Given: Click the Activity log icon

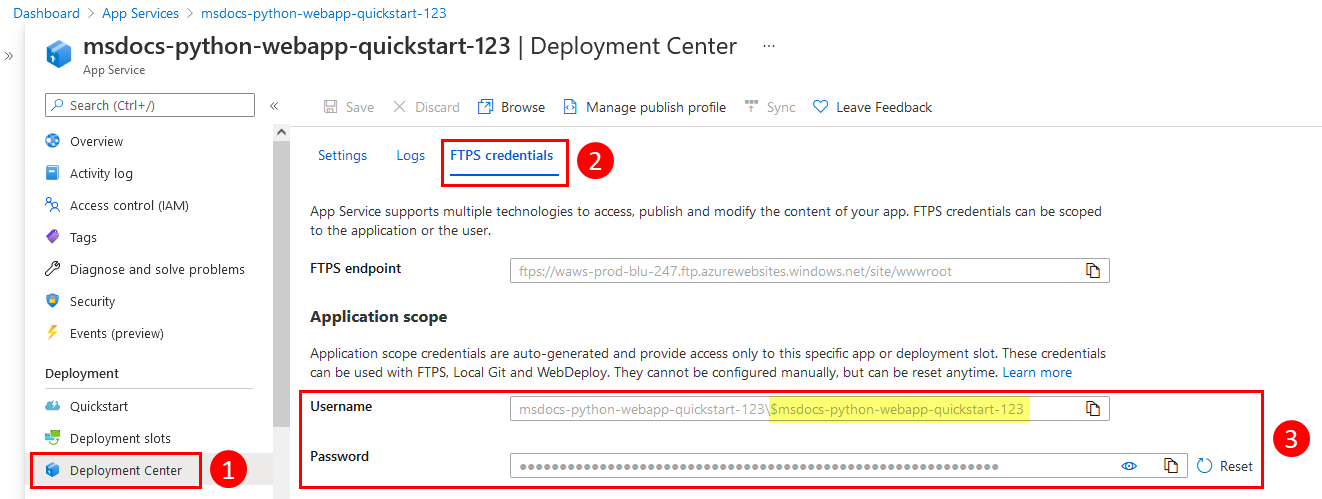Looking at the screenshot, I should pos(53,173).
